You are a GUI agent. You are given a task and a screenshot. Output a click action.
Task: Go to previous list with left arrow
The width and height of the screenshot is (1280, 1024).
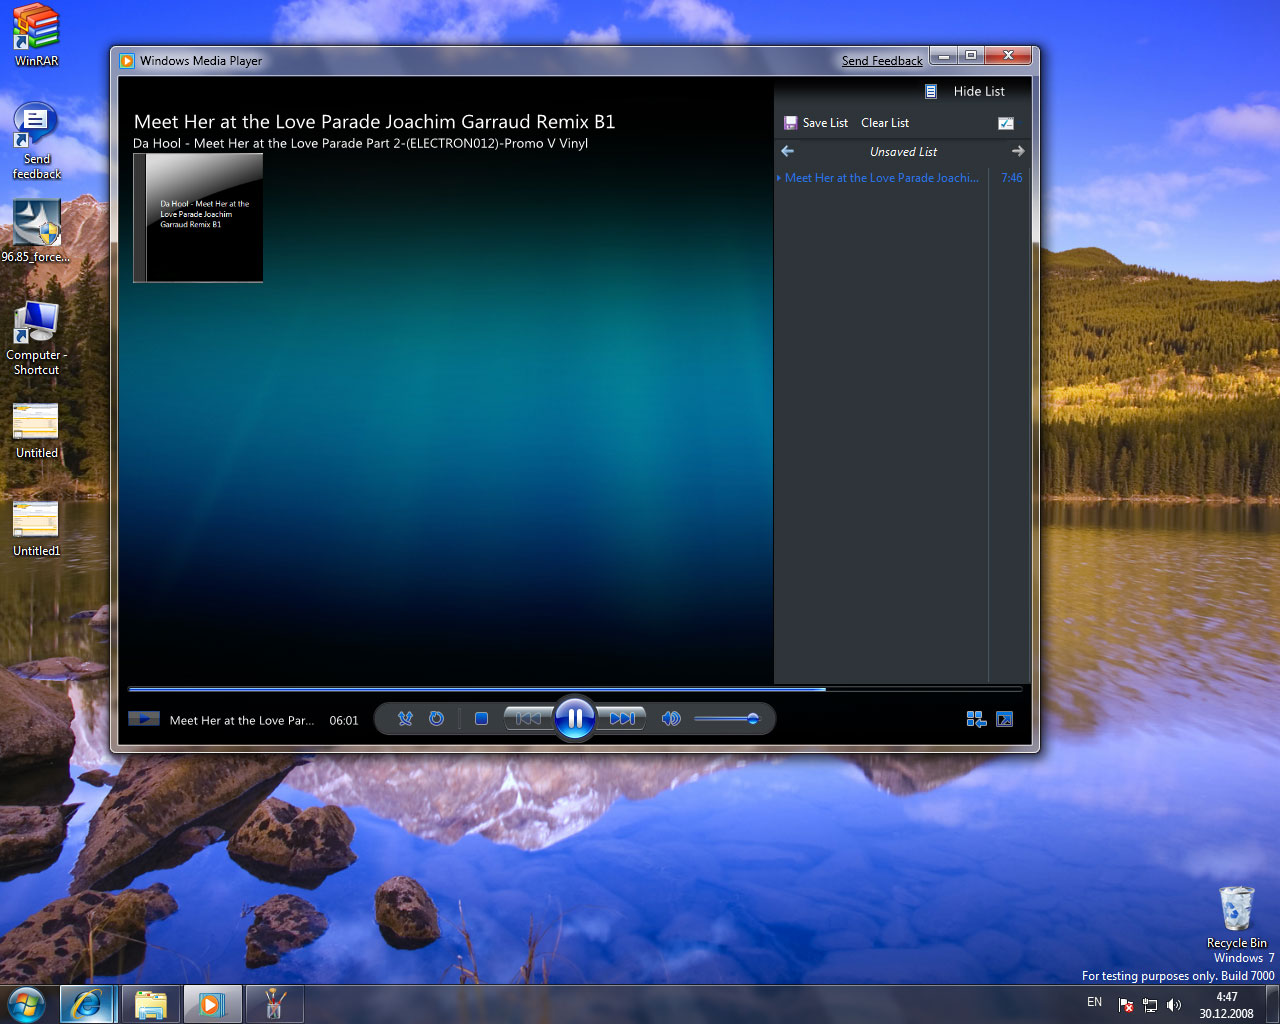(788, 151)
